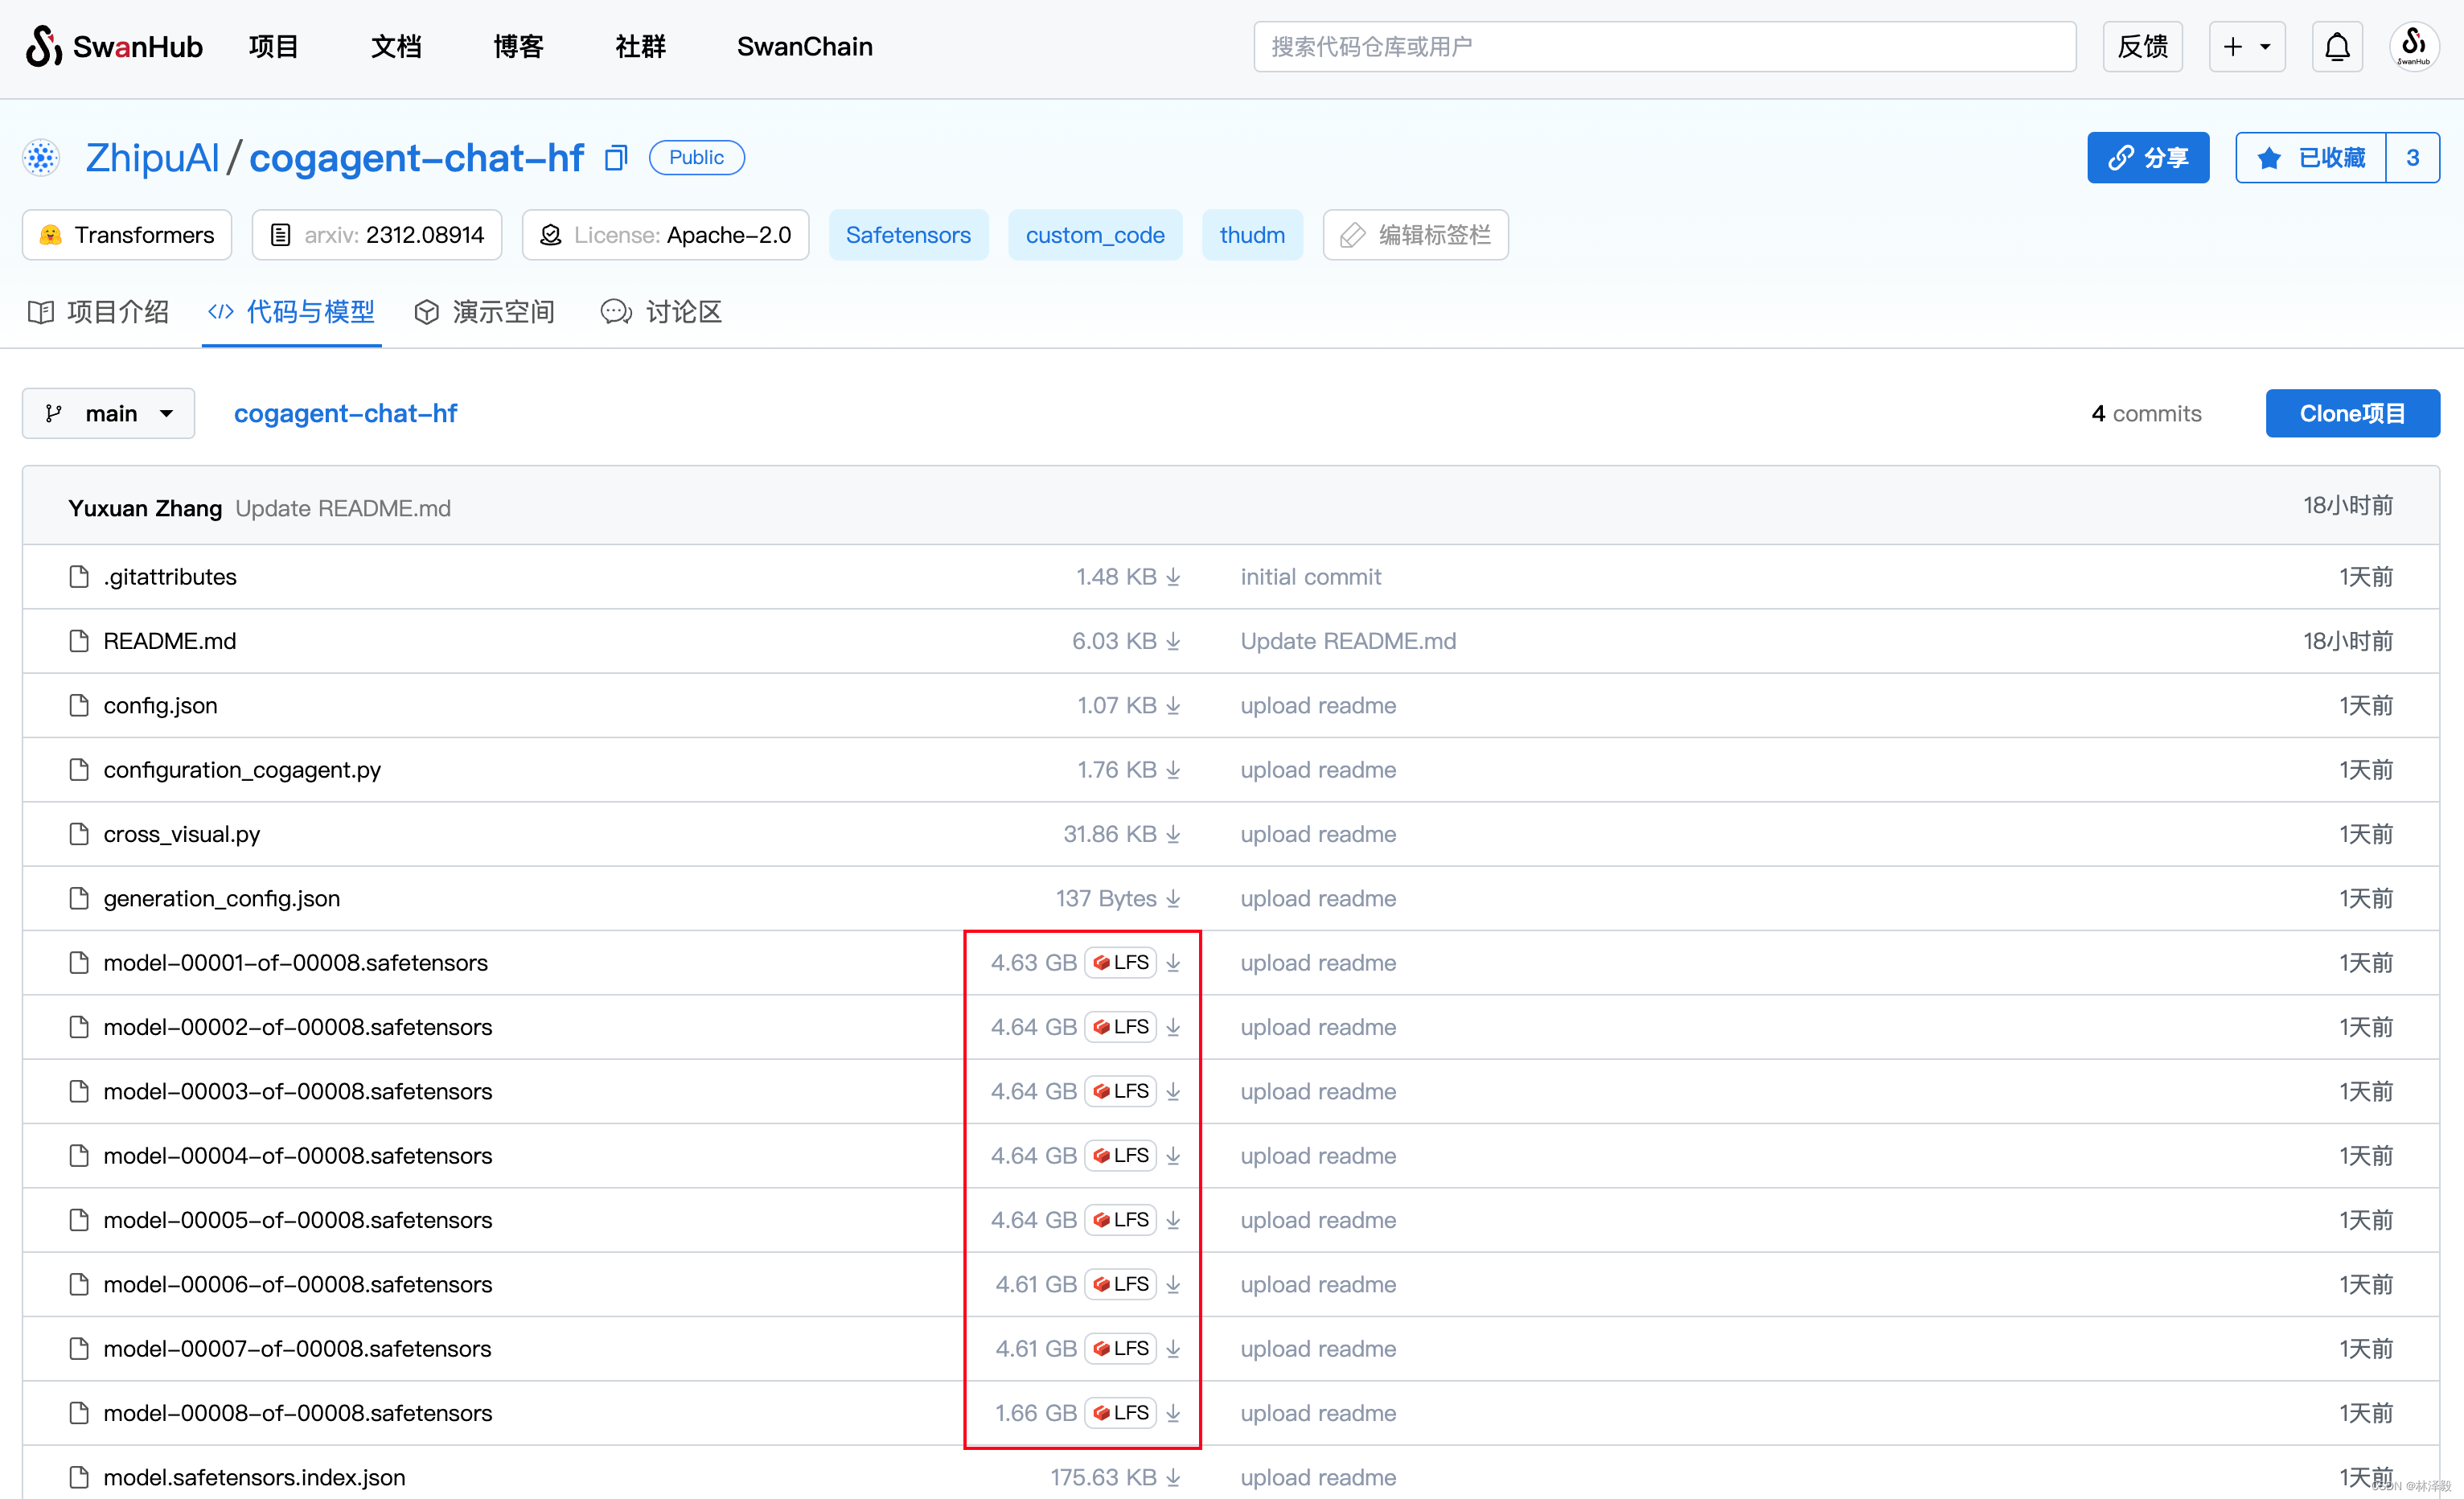Screen dimensions: 2464x1499
Task: Open the notifications bell
Action: point(2337,46)
